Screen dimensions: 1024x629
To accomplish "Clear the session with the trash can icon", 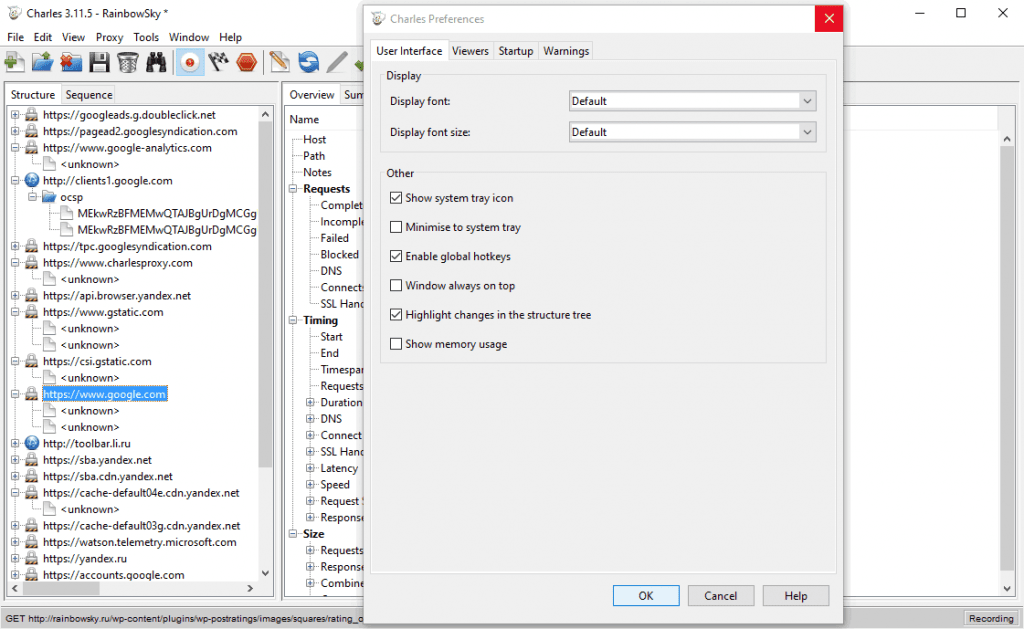I will 127,63.
